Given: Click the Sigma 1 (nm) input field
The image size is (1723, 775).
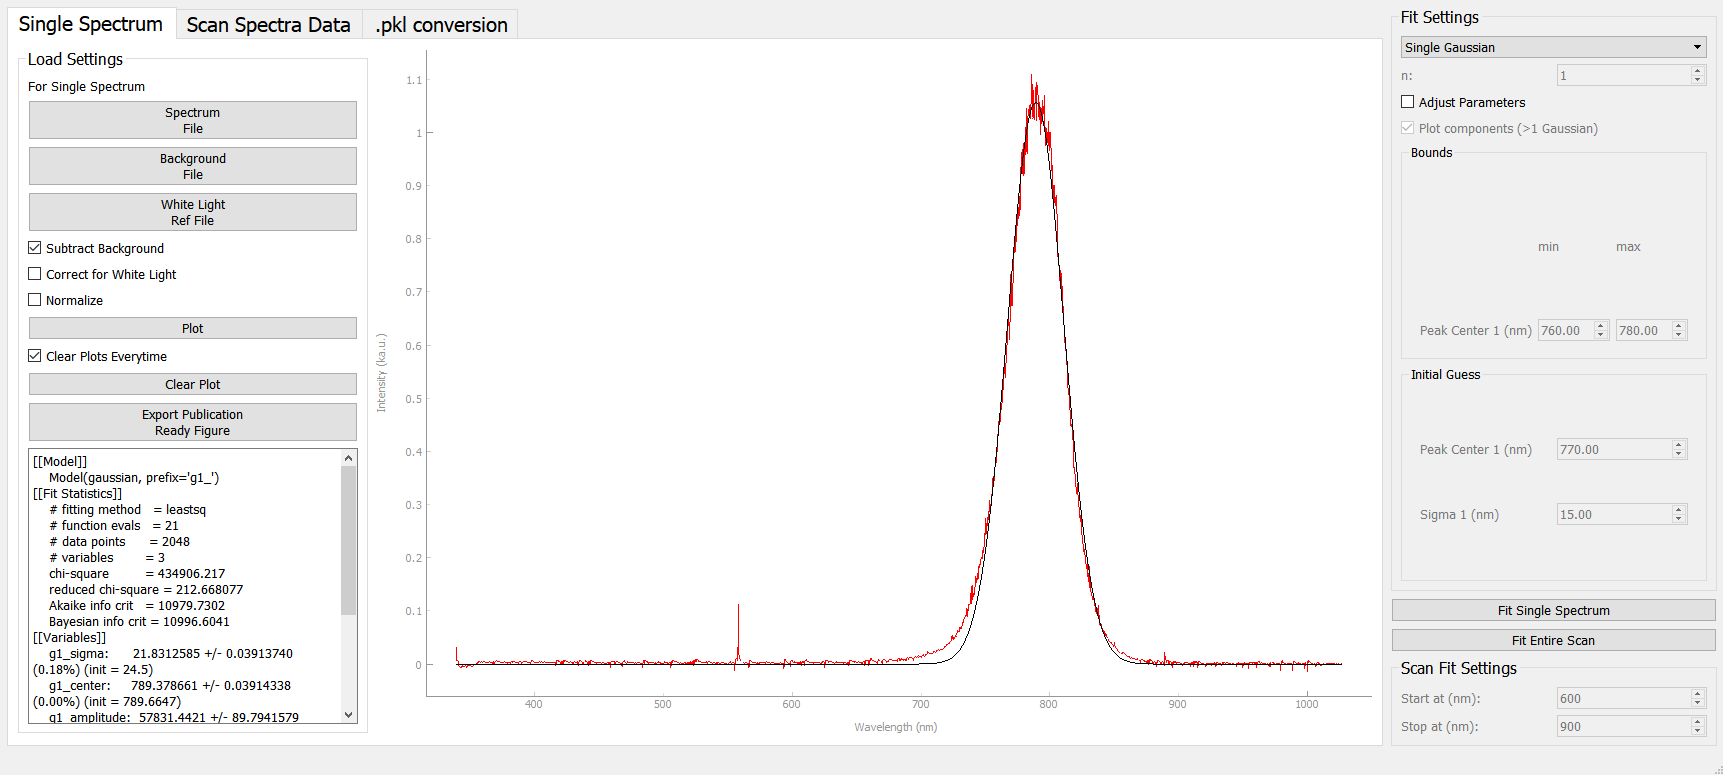Looking at the screenshot, I should [1614, 514].
